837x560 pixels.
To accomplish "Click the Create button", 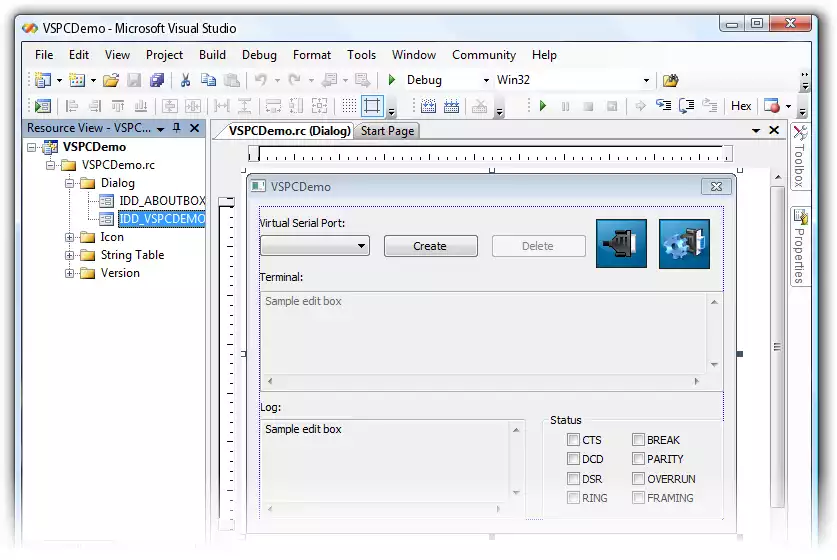I will [430, 246].
